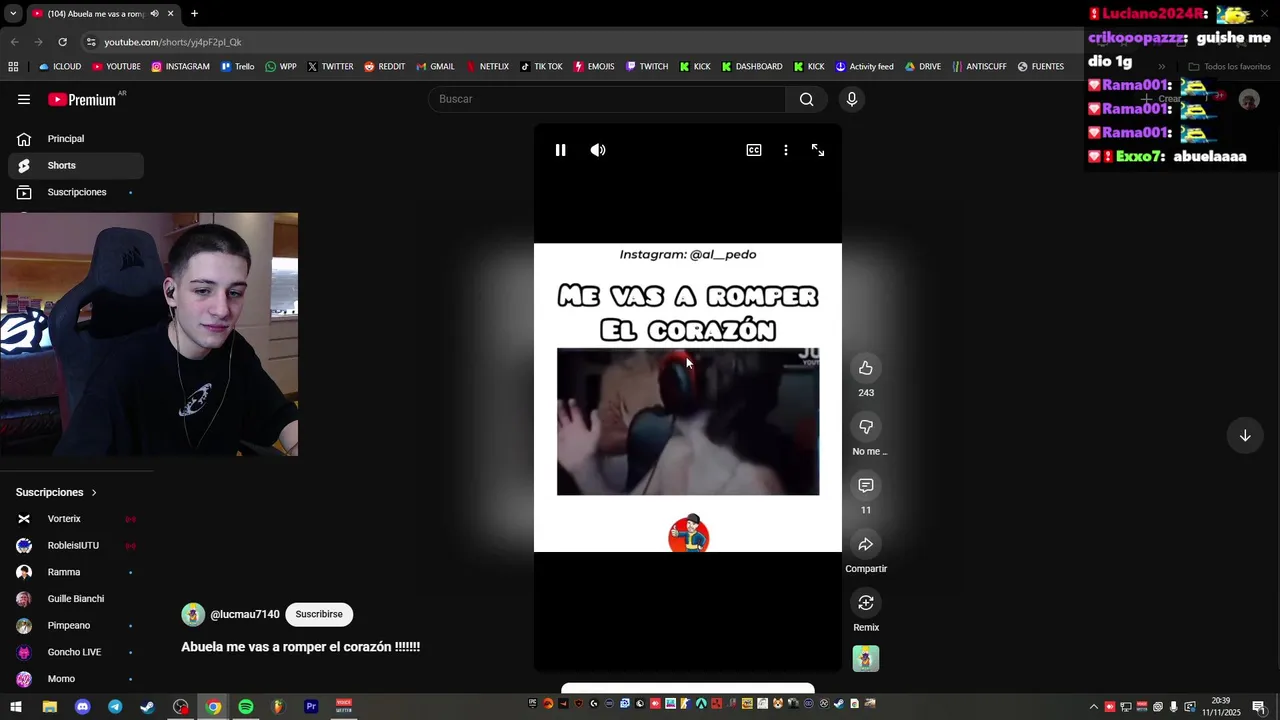The image size is (1280, 720).
Task: Click the Buscar search field
Action: point(607,99)
